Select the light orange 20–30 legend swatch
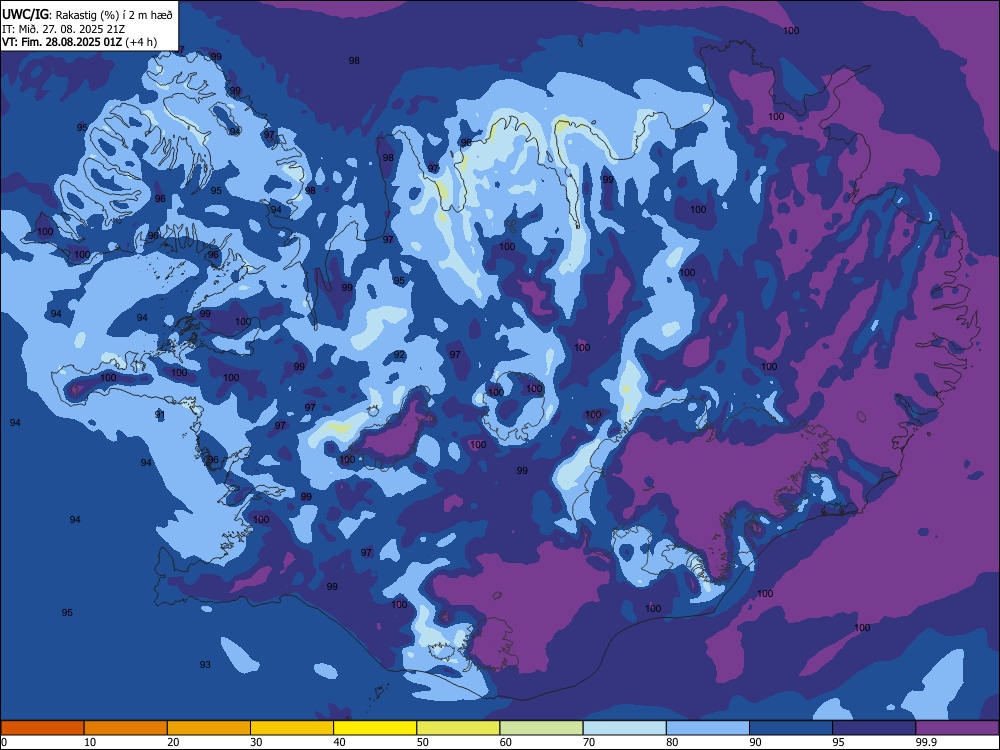Viewport: 1000px width, 750px height. (209, 728)
